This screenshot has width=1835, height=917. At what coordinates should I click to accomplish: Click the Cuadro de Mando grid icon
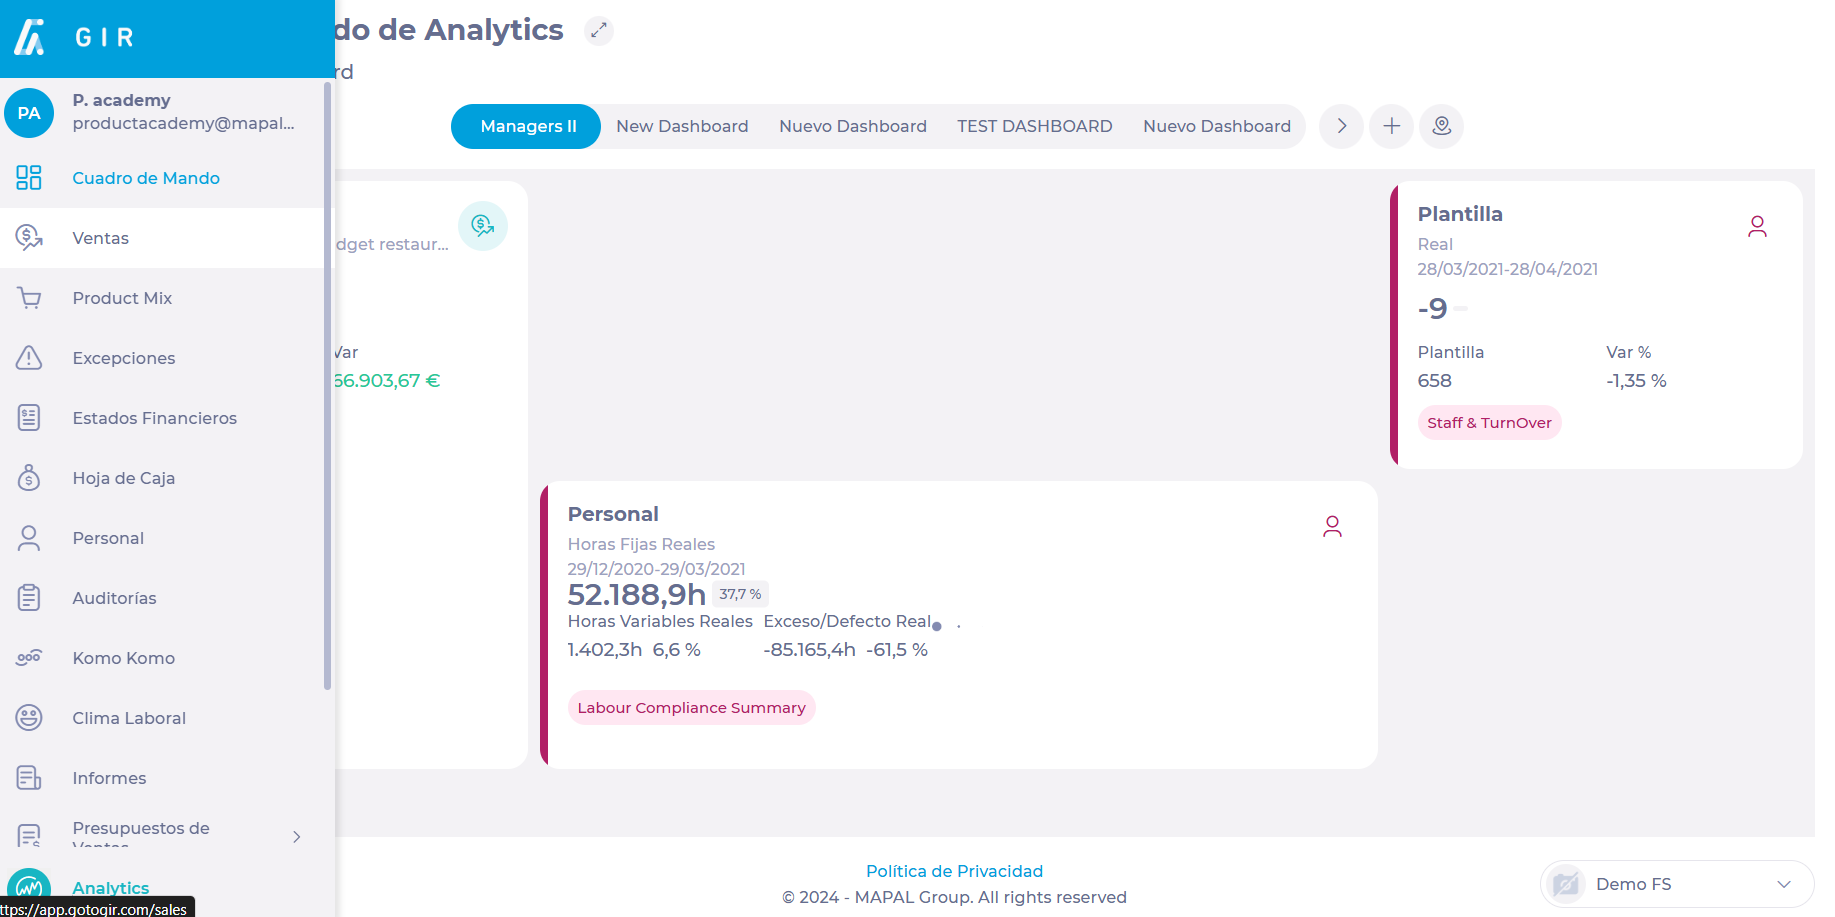[x=29, y=178]
